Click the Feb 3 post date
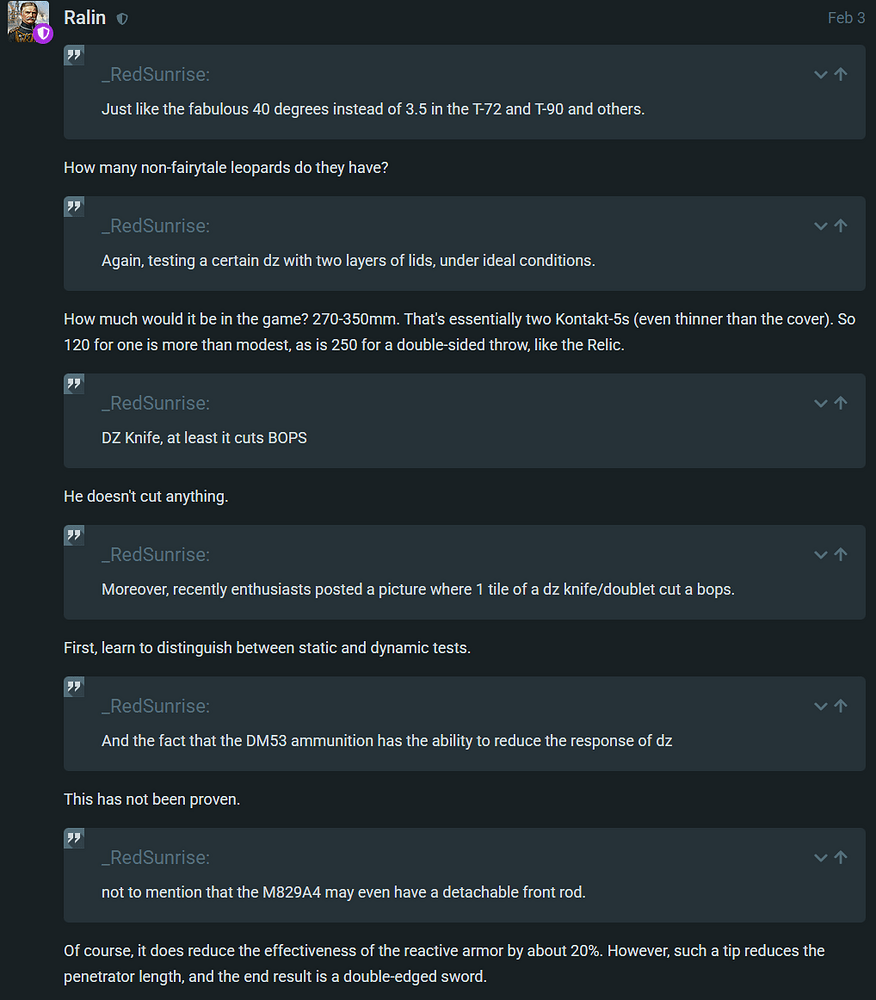876x1000 pixels. pos(846,18)
